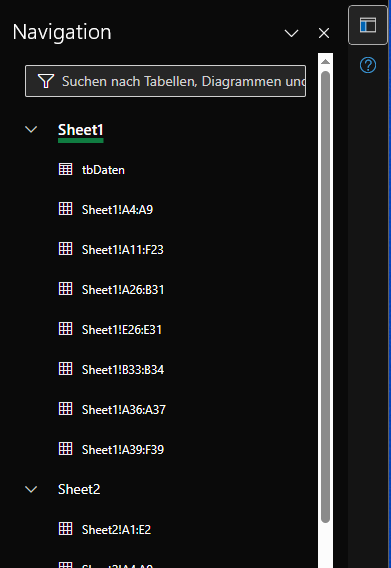Click the range icon next to Sheet1!E26:E31
The image size is (391, 568).
(66, 329)
